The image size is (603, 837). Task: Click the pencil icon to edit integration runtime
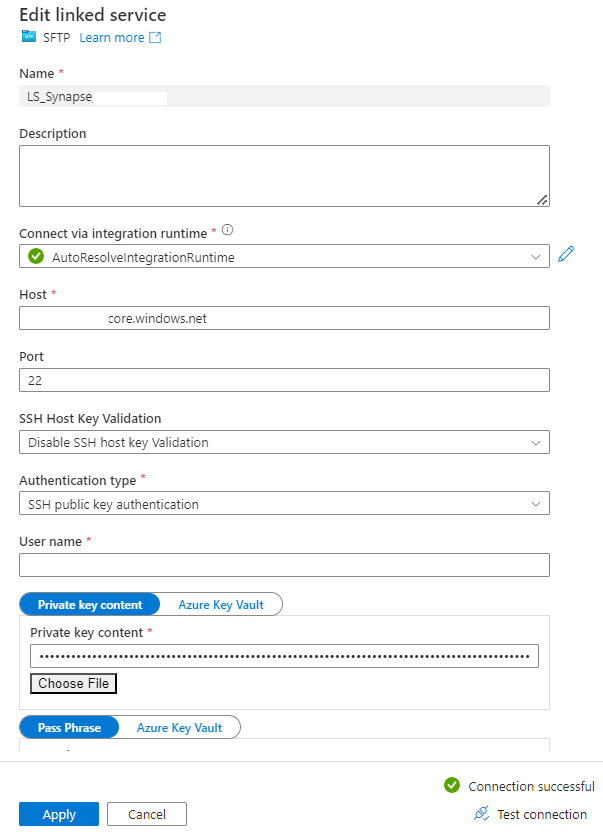(566, 255)
